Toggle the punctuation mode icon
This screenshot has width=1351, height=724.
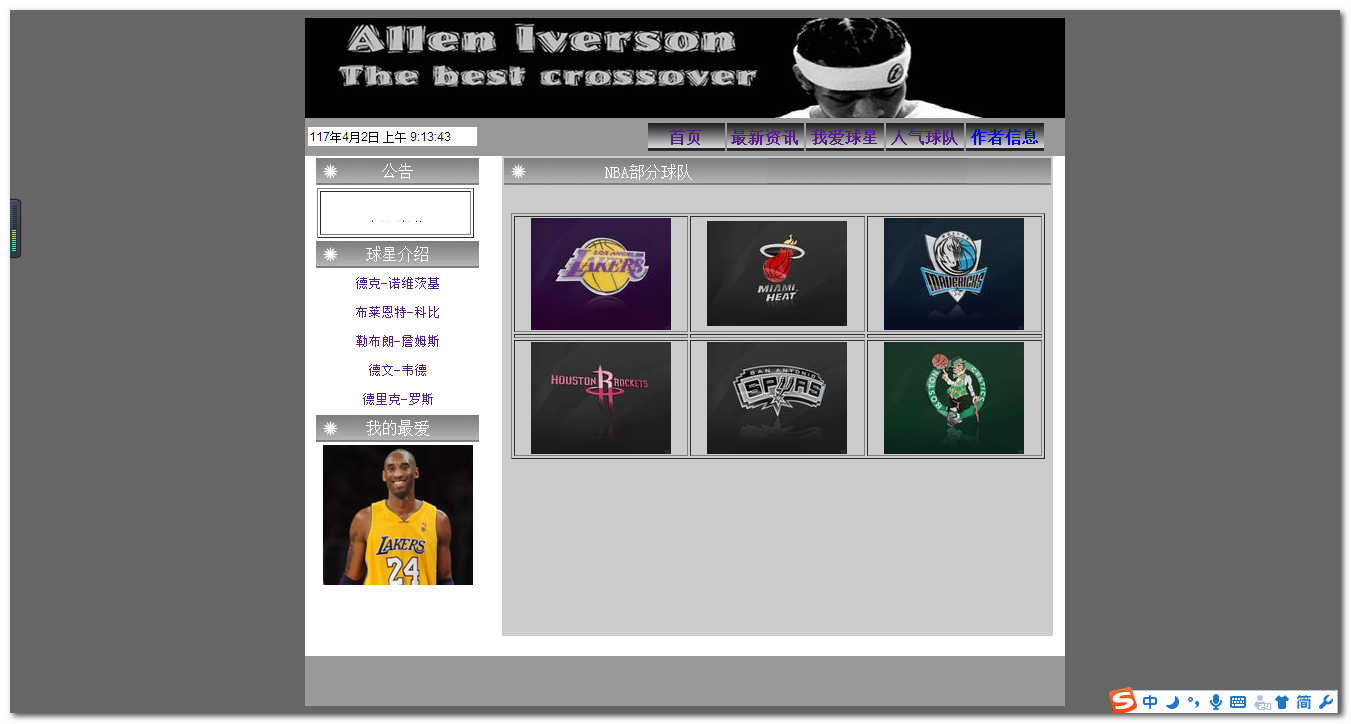(1193, 702)
